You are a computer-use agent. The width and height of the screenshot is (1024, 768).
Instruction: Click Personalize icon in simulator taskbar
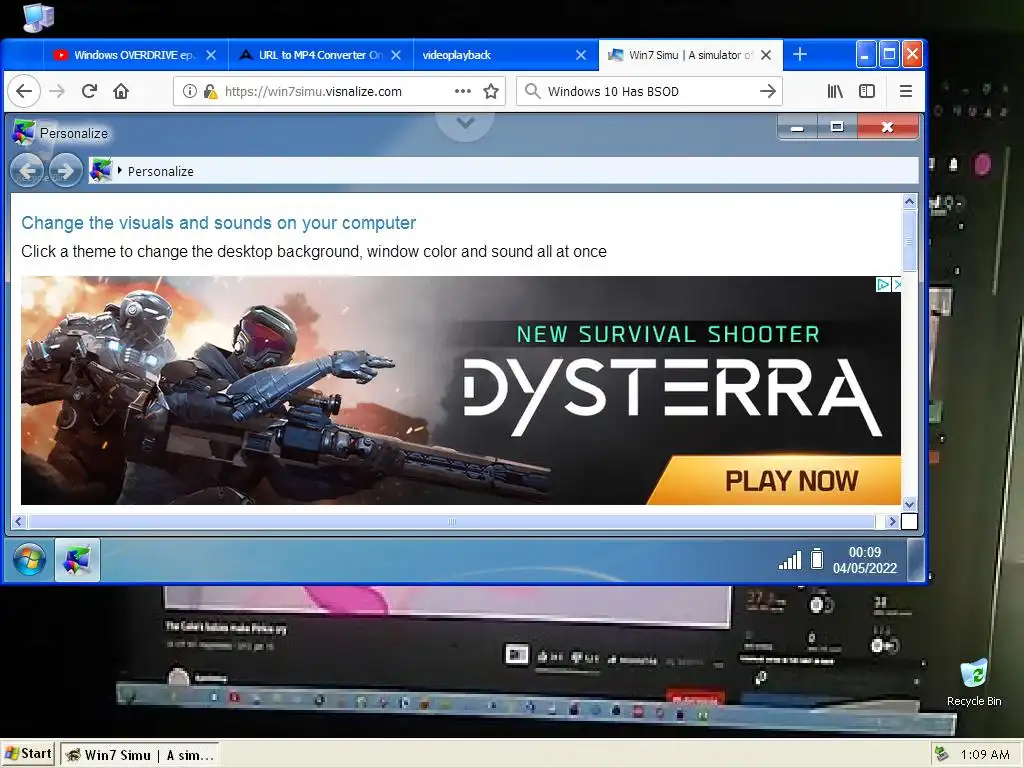[77, 560]
